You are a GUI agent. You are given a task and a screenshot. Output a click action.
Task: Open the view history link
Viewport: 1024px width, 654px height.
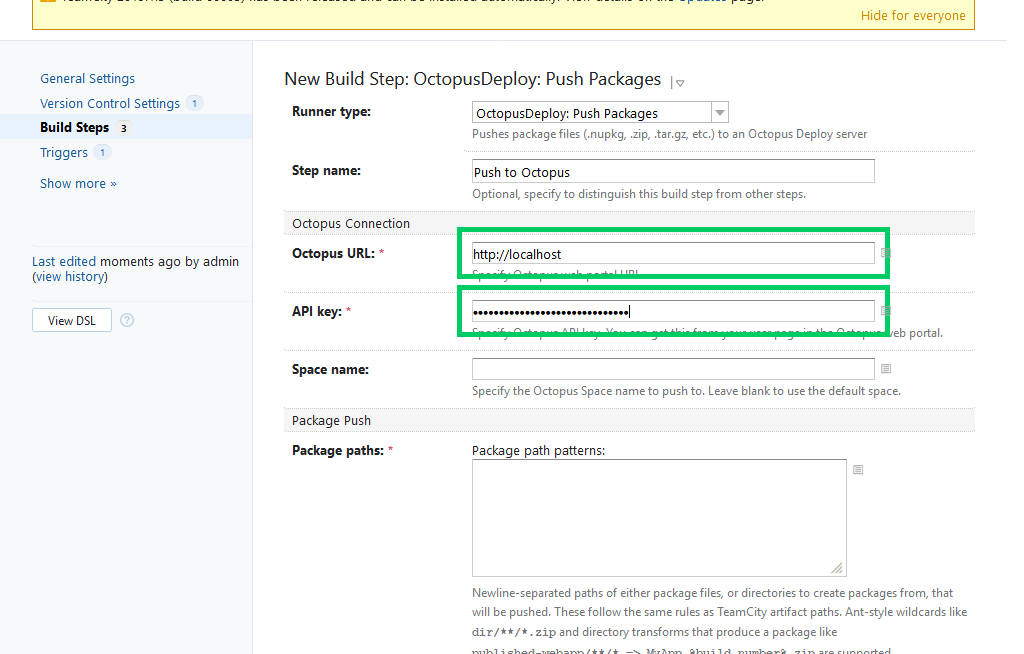(70, 276)
